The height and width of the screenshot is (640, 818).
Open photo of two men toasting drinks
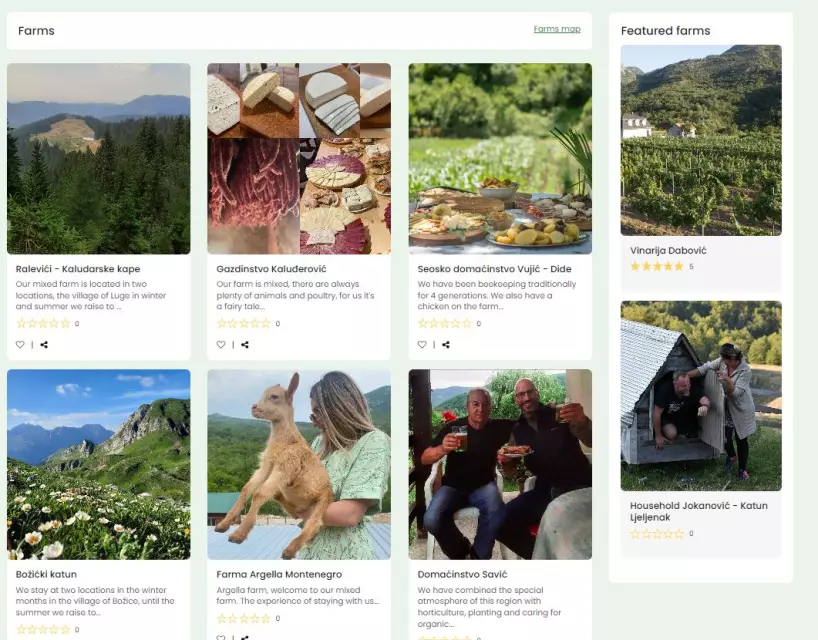[x=500, y=464]
